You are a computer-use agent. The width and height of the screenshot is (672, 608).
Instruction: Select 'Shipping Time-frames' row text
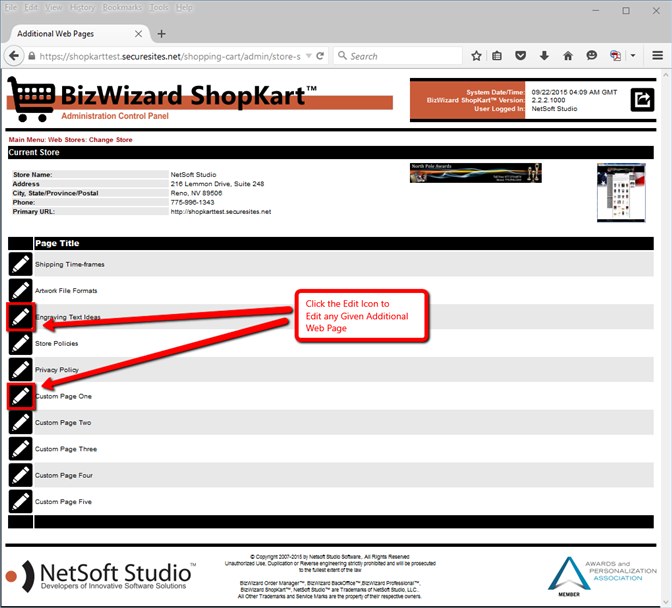pyautogui.click(x=69, y=264)
